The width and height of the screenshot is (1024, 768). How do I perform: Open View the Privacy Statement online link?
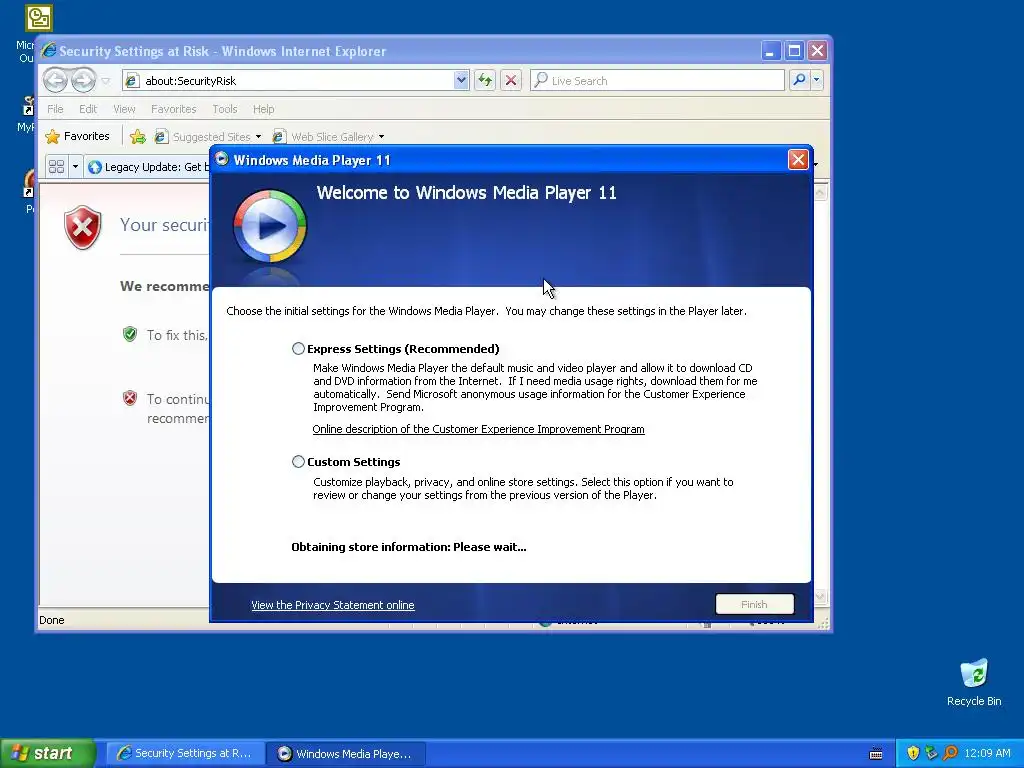(x=332, y=605)
